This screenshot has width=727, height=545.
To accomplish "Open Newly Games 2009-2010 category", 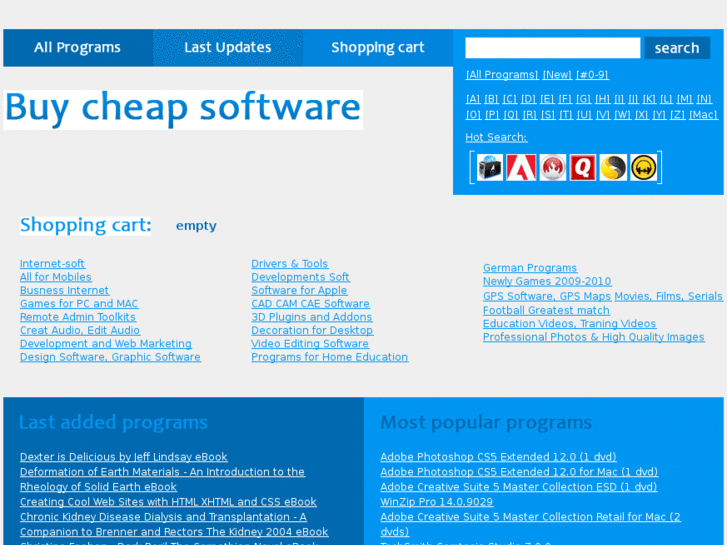I will point(547,282).
